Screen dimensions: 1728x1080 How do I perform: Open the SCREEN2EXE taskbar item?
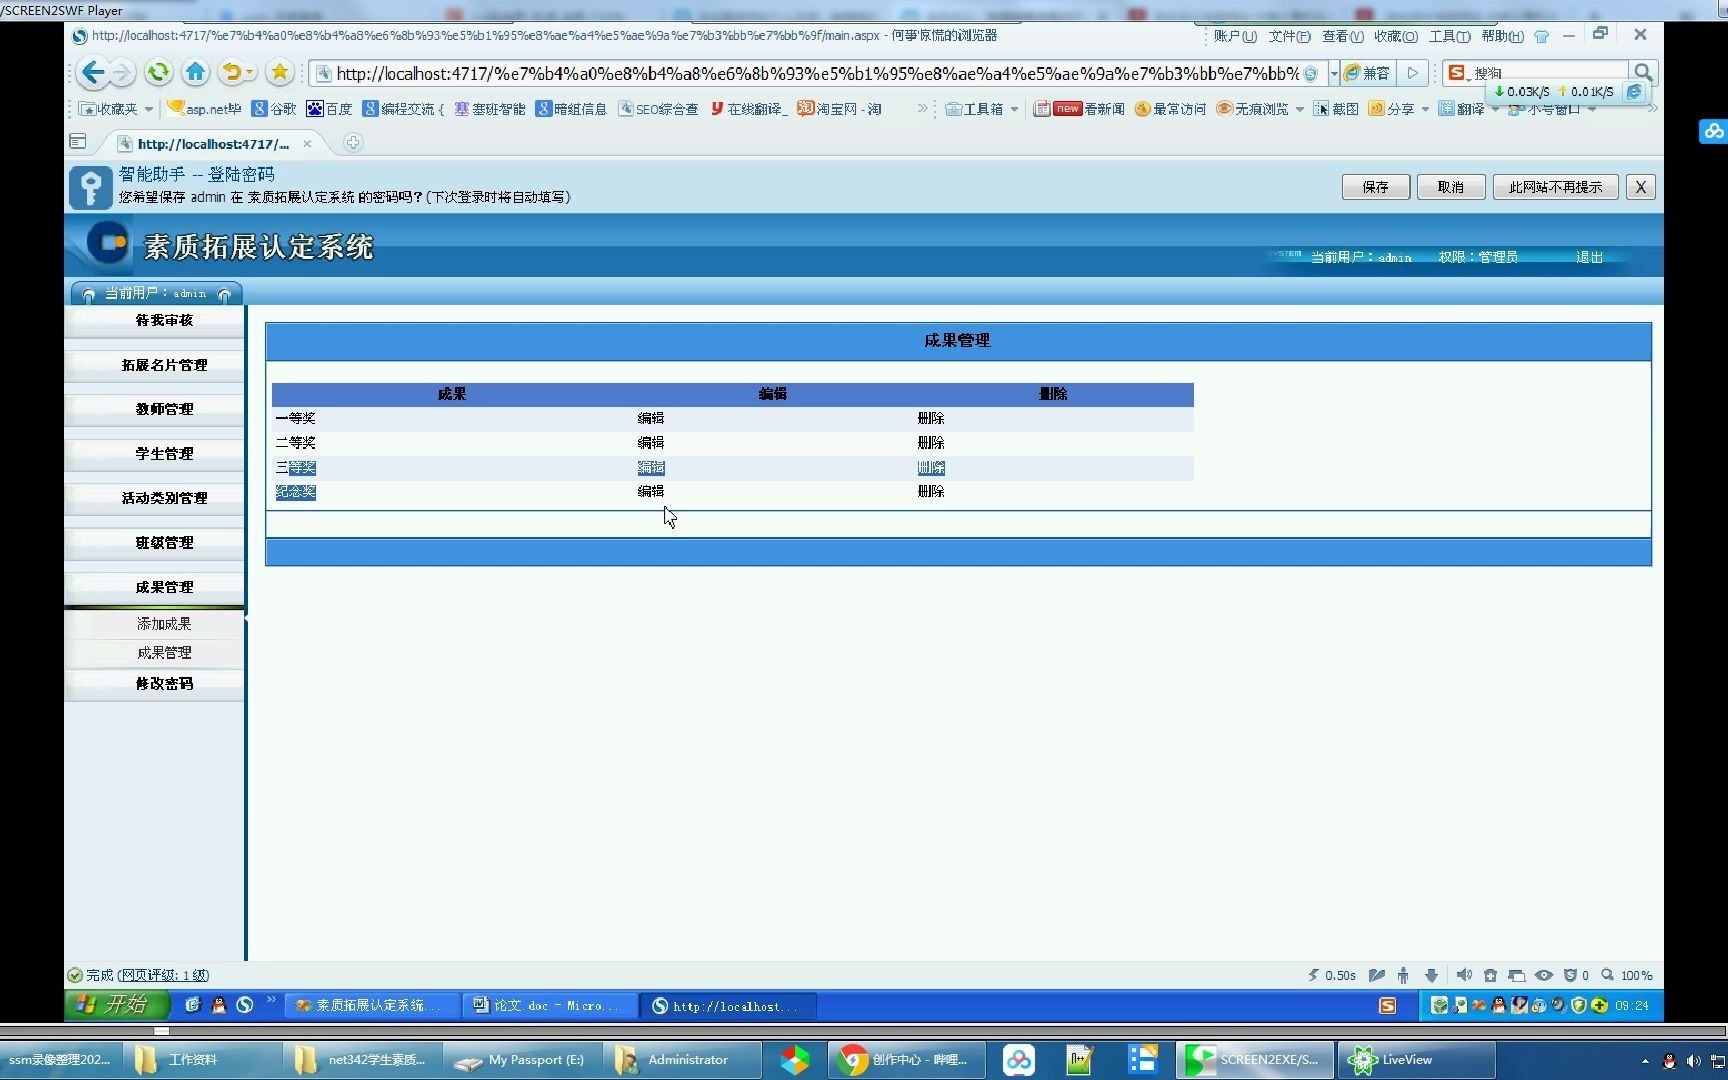click(x=1254, y=1060)
